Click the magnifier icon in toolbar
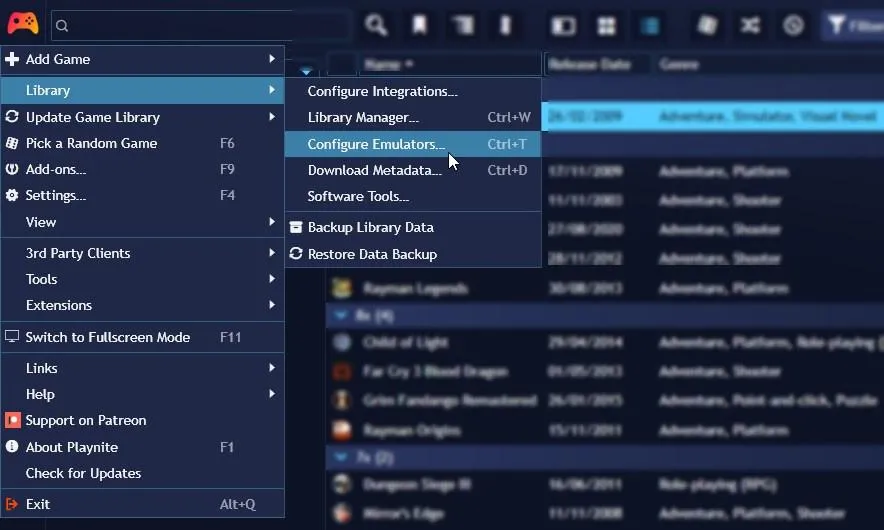 click(376, 25)
